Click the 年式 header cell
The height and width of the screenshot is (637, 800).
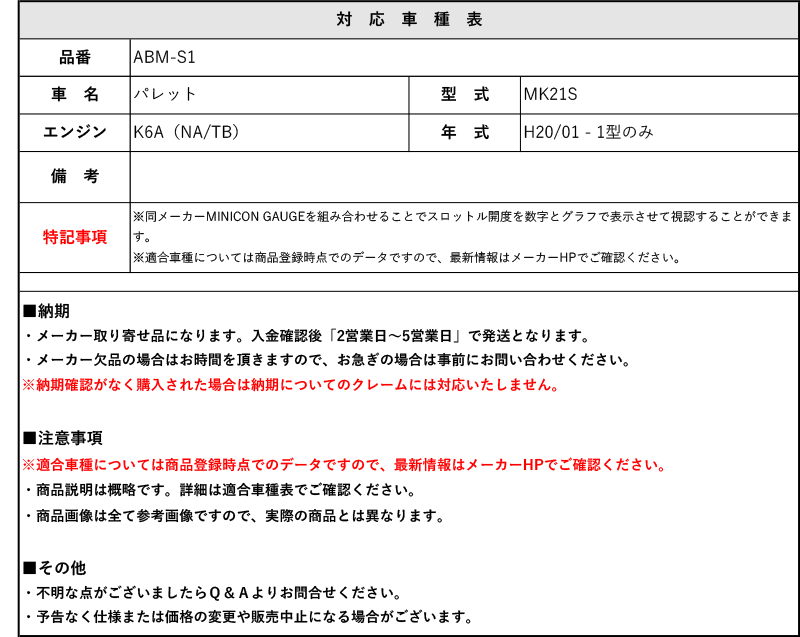tap(465, 132)
